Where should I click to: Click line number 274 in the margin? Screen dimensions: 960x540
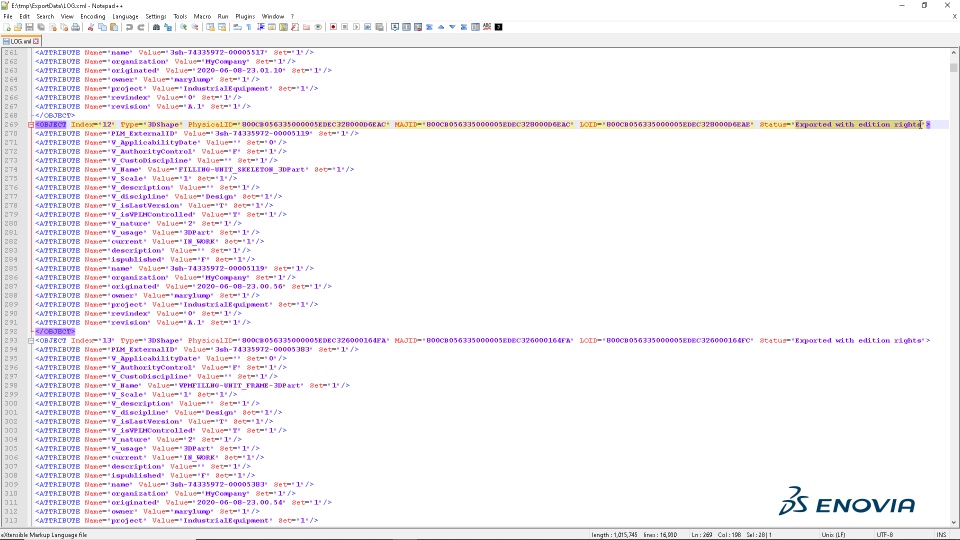pos(11,170)
